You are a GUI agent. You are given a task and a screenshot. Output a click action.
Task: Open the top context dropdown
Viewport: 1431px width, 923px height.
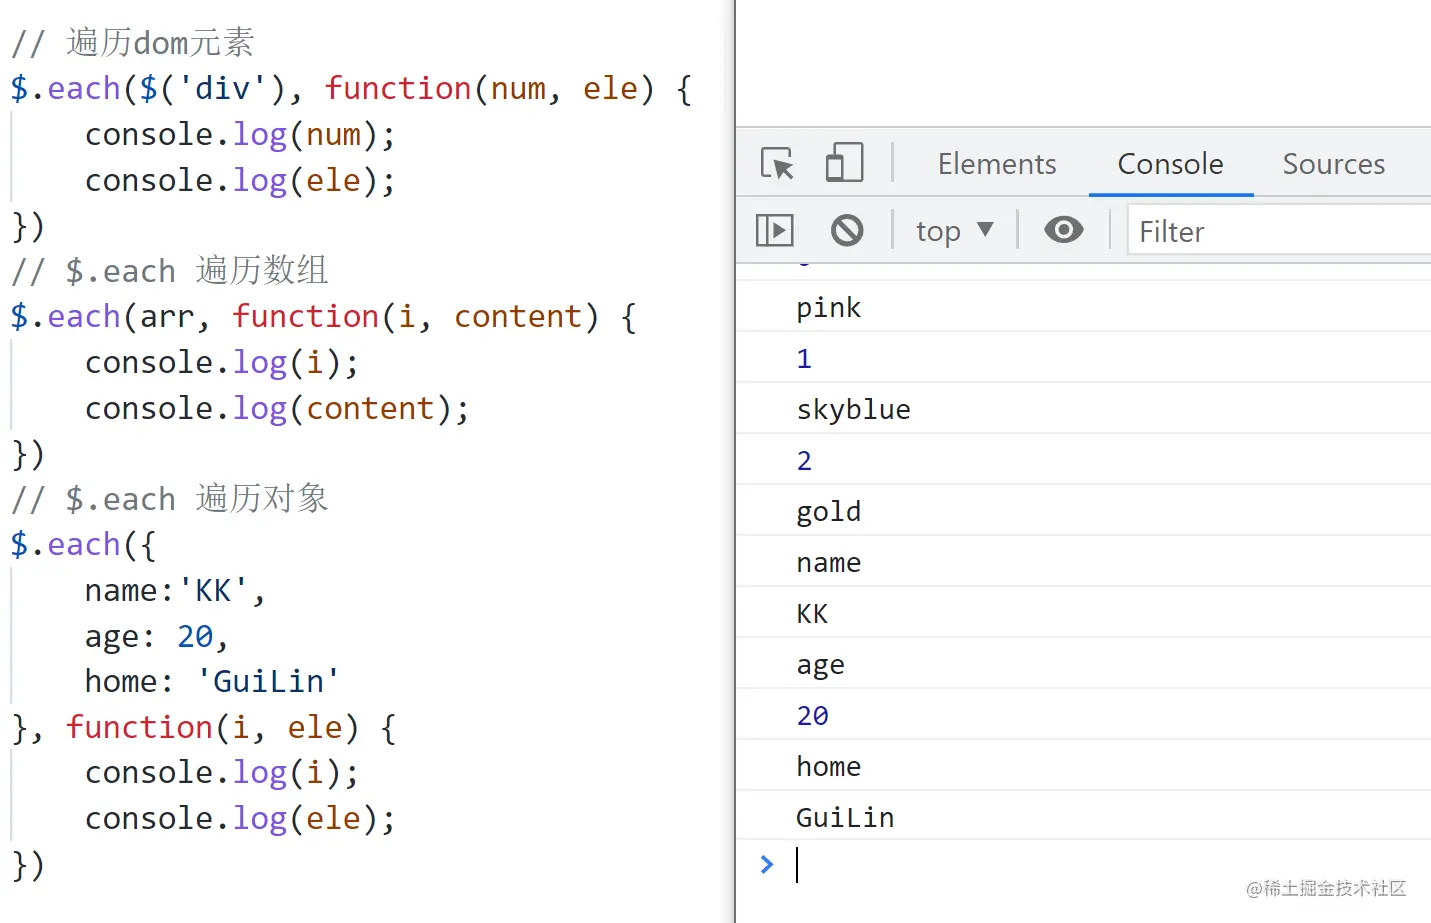[954, 231]
